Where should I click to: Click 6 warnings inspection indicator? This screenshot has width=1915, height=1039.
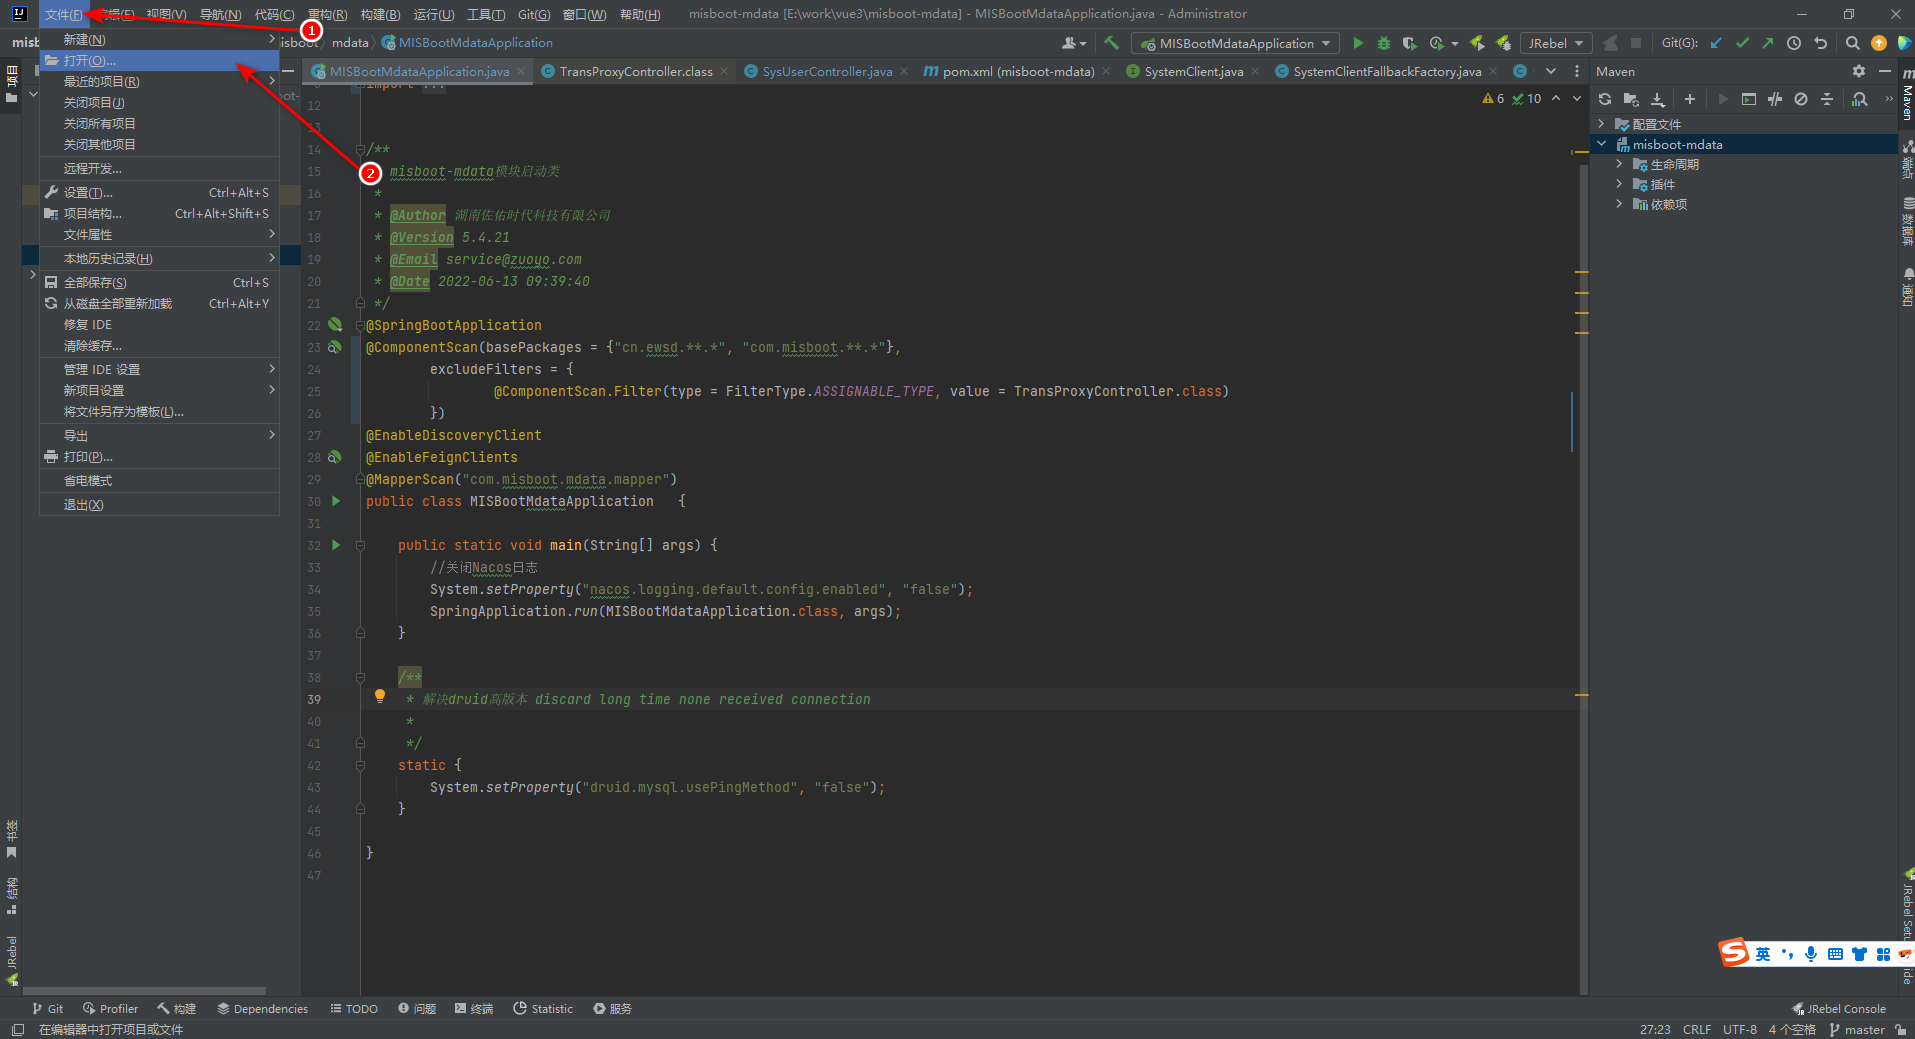1493,99
